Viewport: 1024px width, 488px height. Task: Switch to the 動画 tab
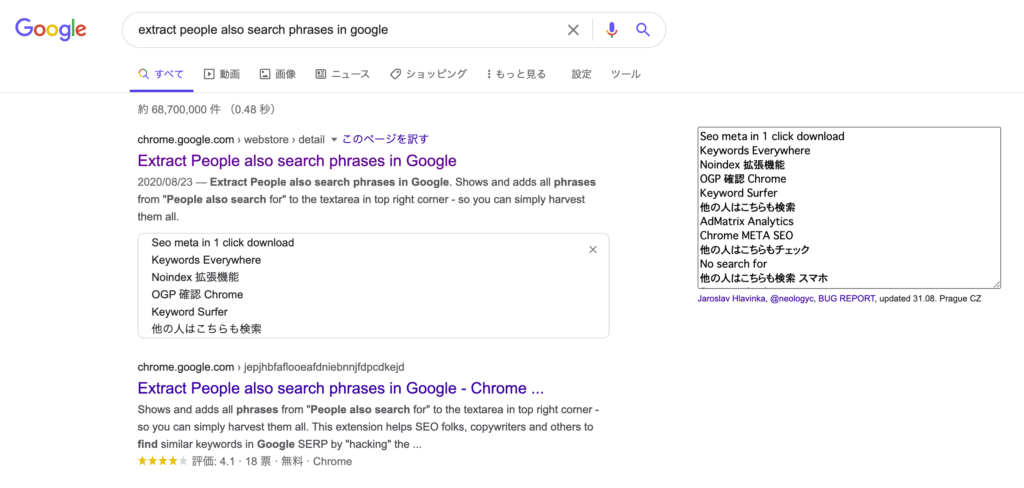tap(222, 74)
